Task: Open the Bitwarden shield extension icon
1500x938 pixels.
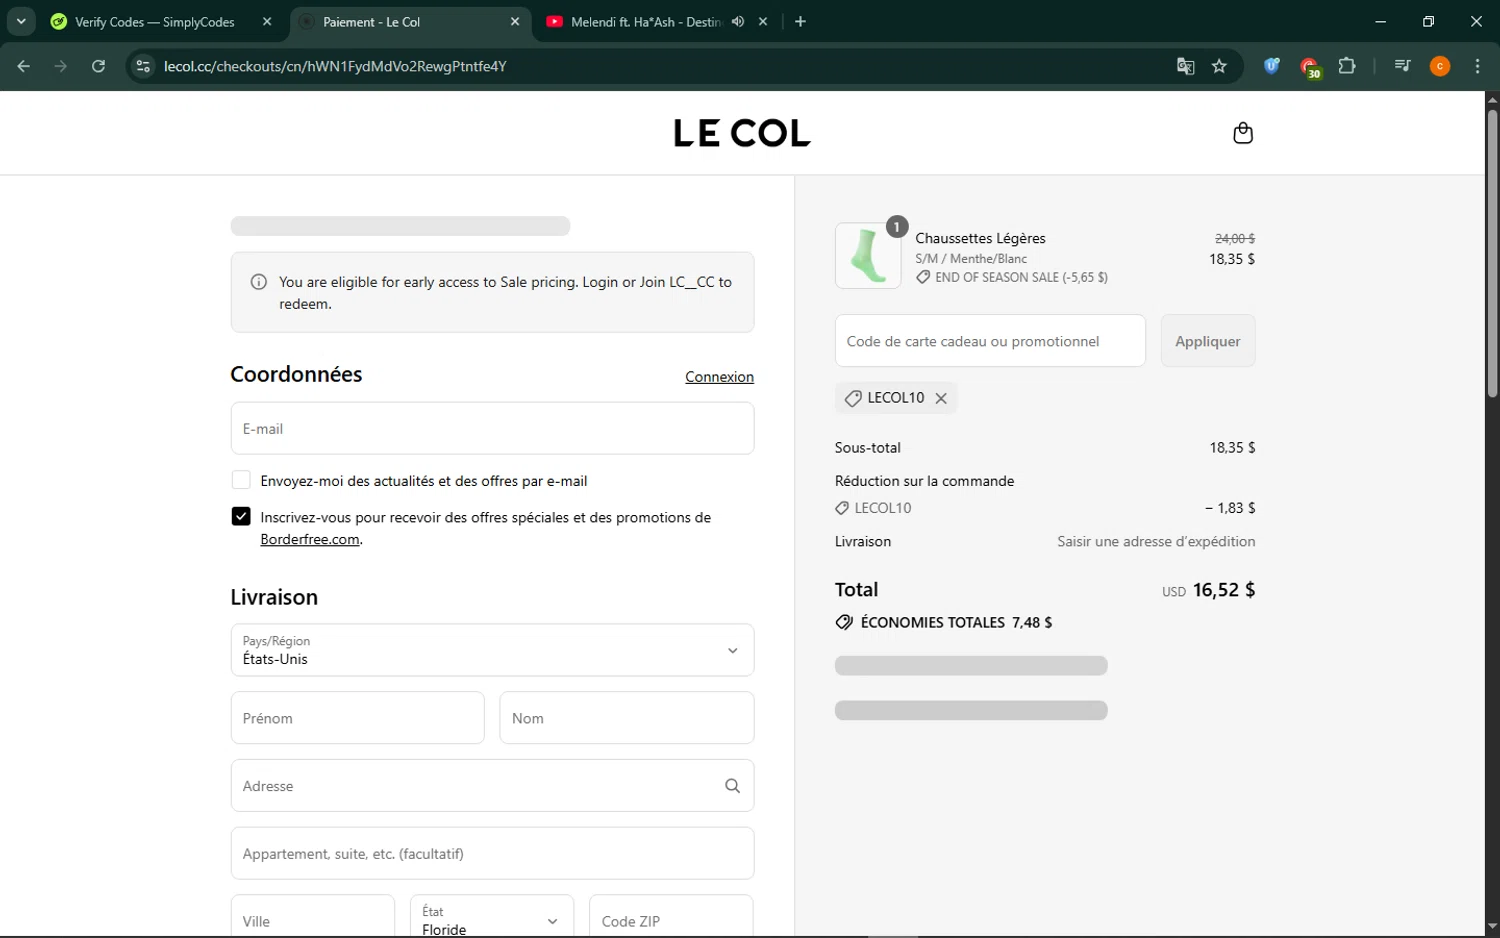Action: [x=1271, y=66]
